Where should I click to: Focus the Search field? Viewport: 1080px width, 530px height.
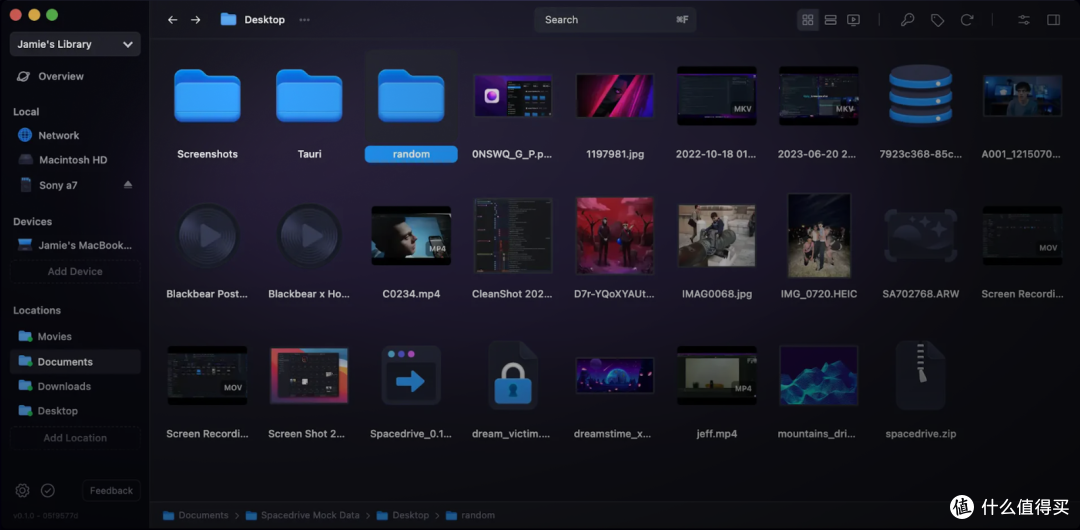(615, 20)
